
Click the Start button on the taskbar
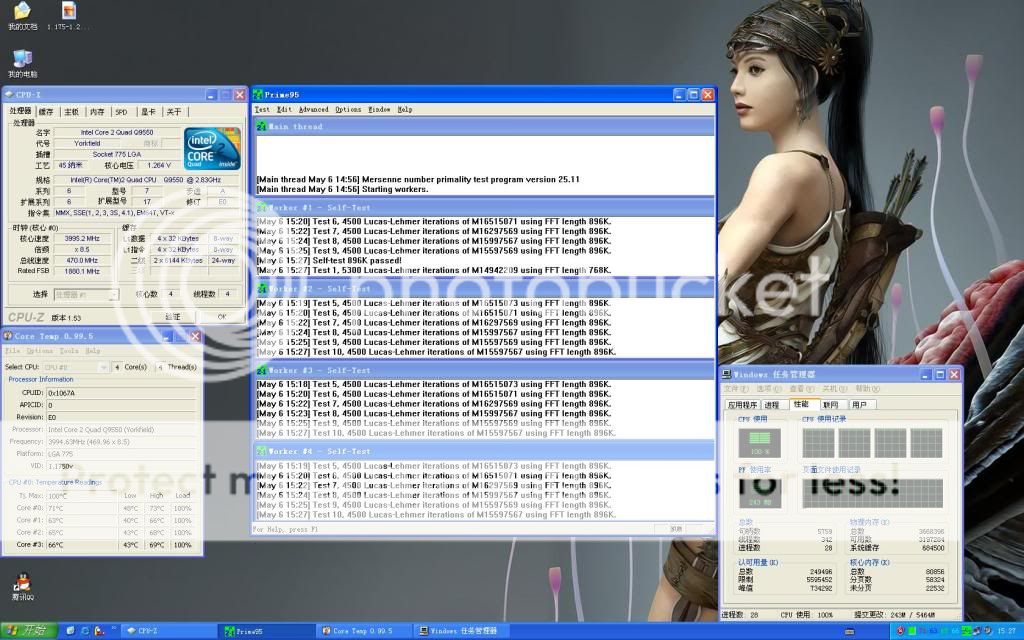[28, 631]
